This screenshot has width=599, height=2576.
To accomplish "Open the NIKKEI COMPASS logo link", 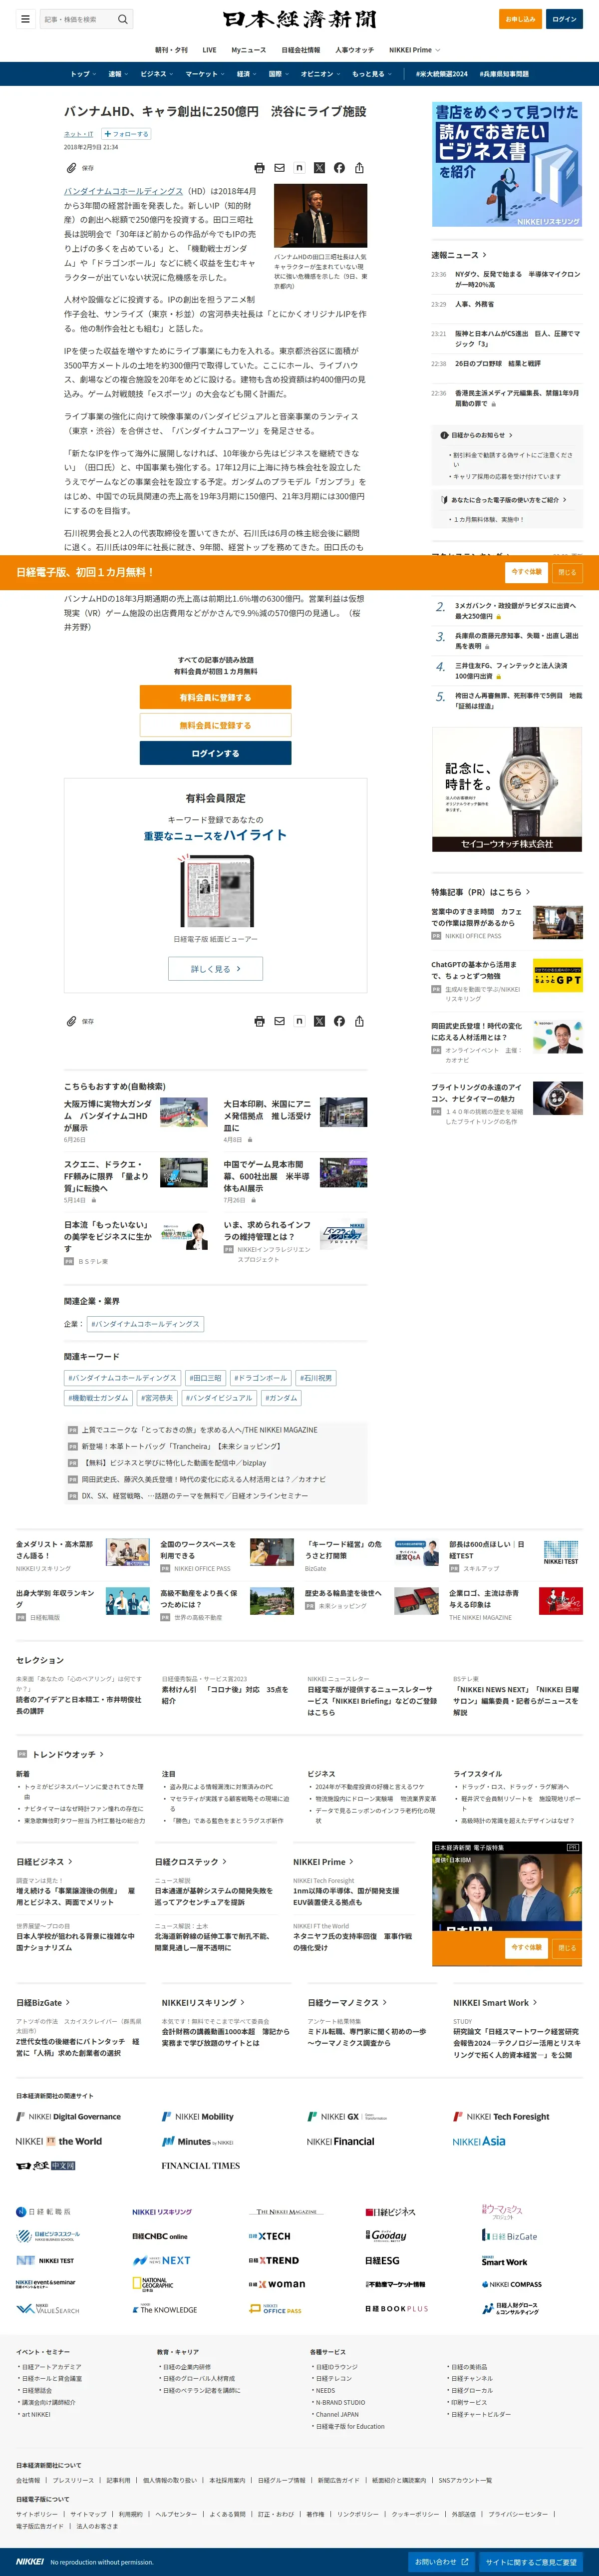I will click(x=511, y=2284).
